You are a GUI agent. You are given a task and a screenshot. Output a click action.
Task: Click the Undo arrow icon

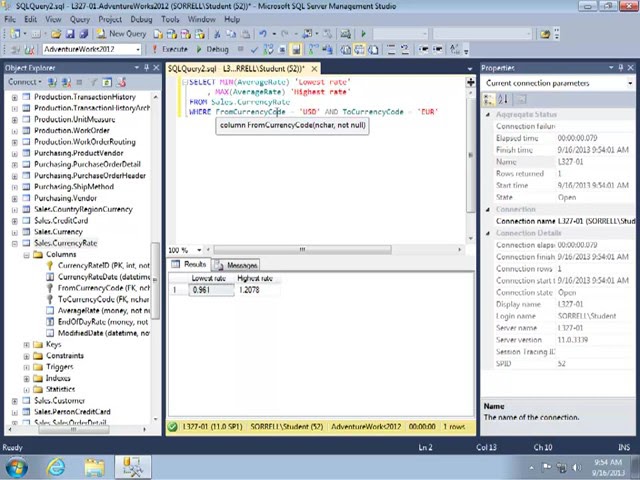tap(262, 34)
